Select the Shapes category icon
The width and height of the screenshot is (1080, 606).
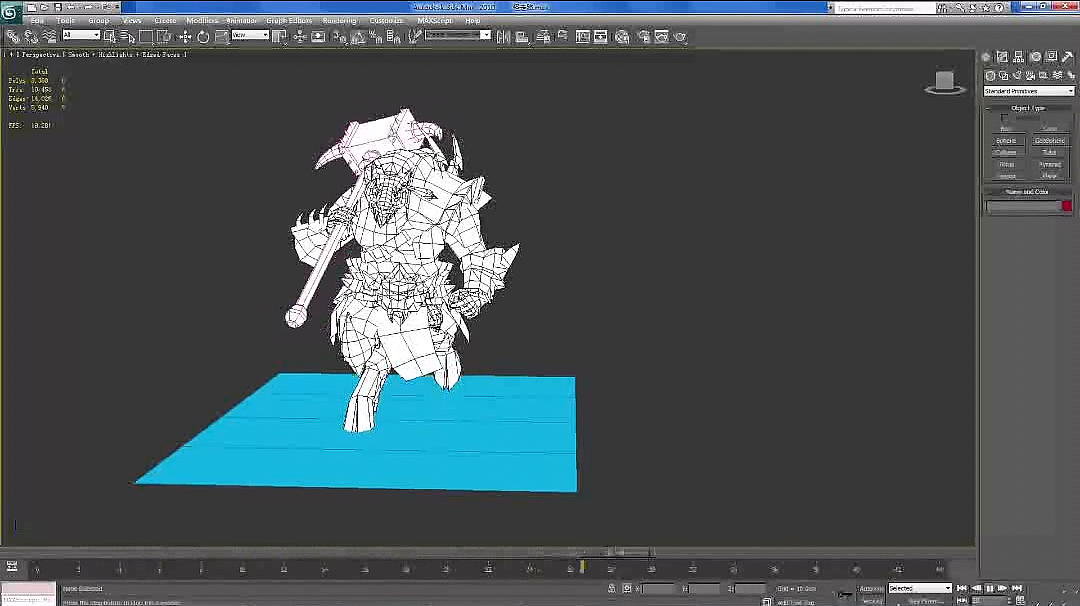1004,76
